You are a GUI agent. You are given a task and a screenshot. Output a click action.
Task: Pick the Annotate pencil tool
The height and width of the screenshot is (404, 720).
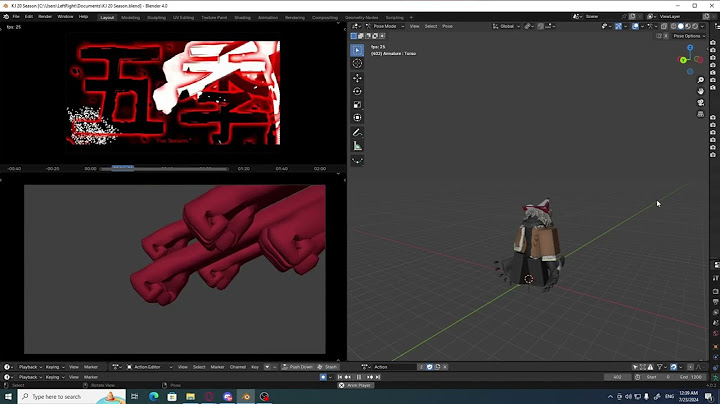tap(357, 133)
